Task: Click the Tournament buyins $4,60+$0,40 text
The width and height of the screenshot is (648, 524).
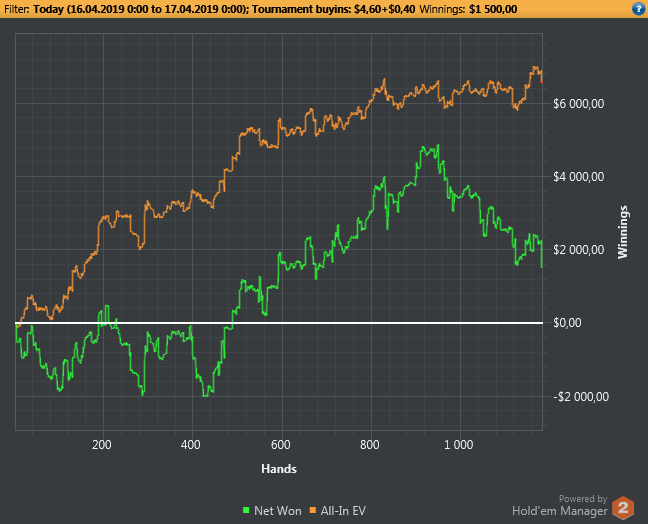Action: click(333, 9)
